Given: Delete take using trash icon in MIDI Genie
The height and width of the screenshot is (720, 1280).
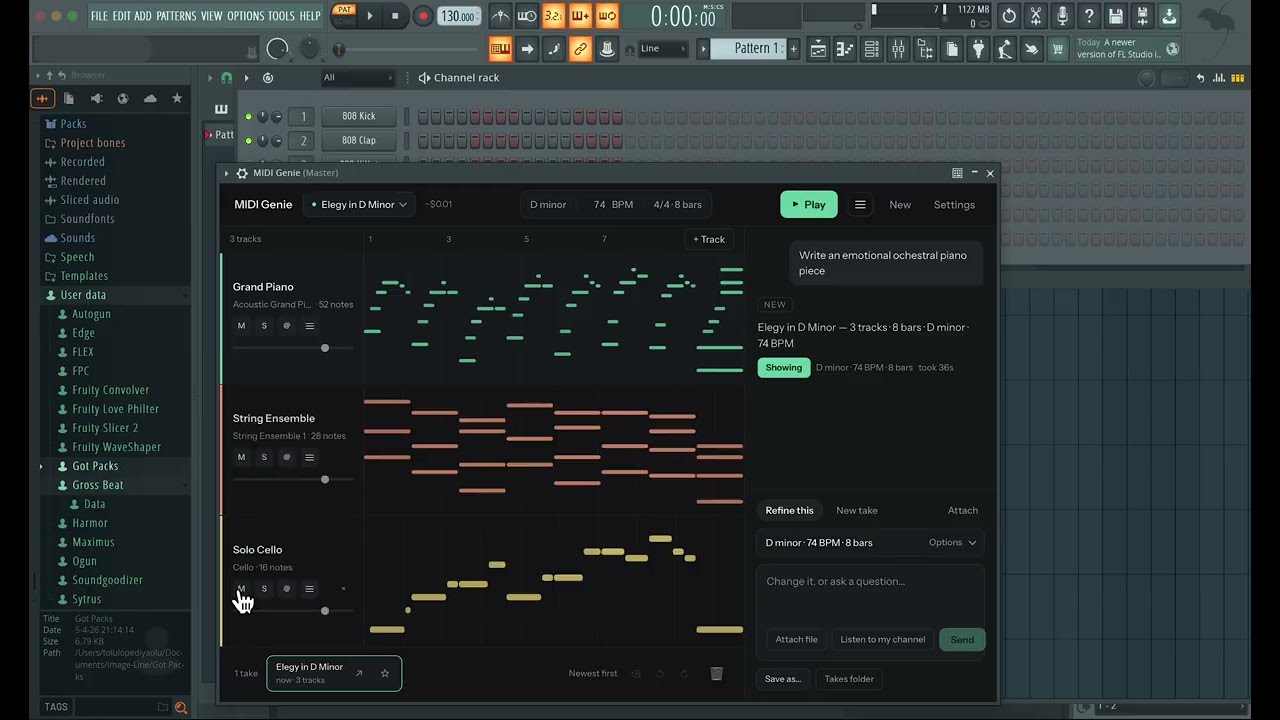Looking at the screenshot, I should (x=716, y=674).
